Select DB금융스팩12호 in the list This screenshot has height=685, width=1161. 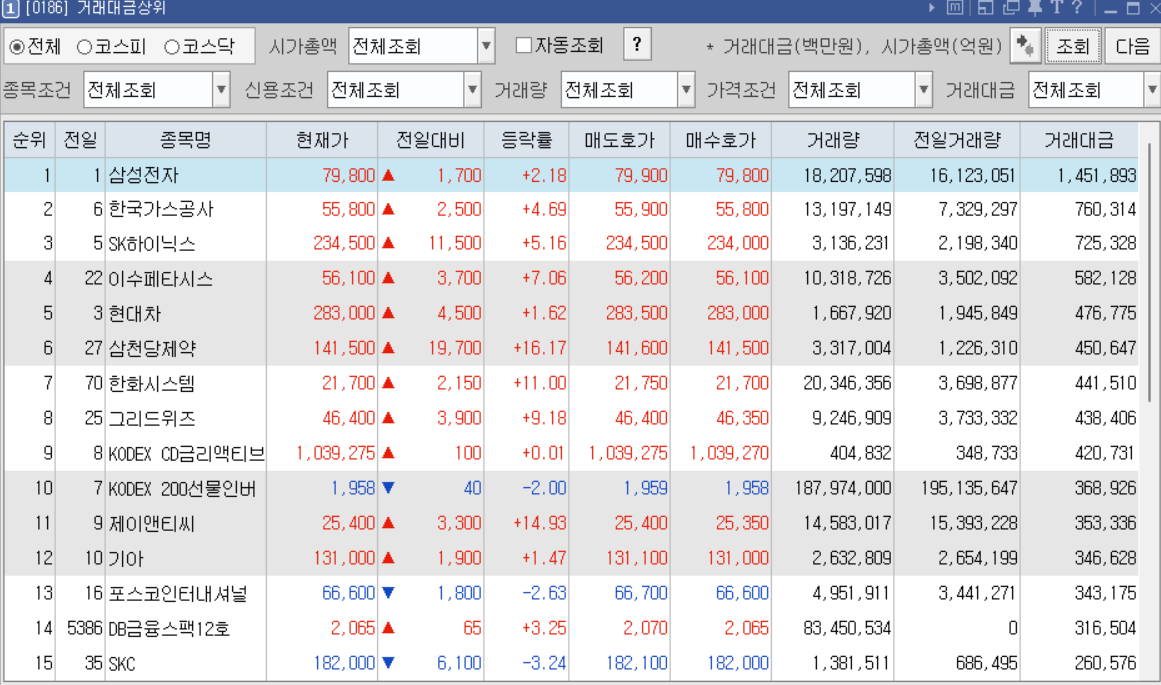click(169, 629)
